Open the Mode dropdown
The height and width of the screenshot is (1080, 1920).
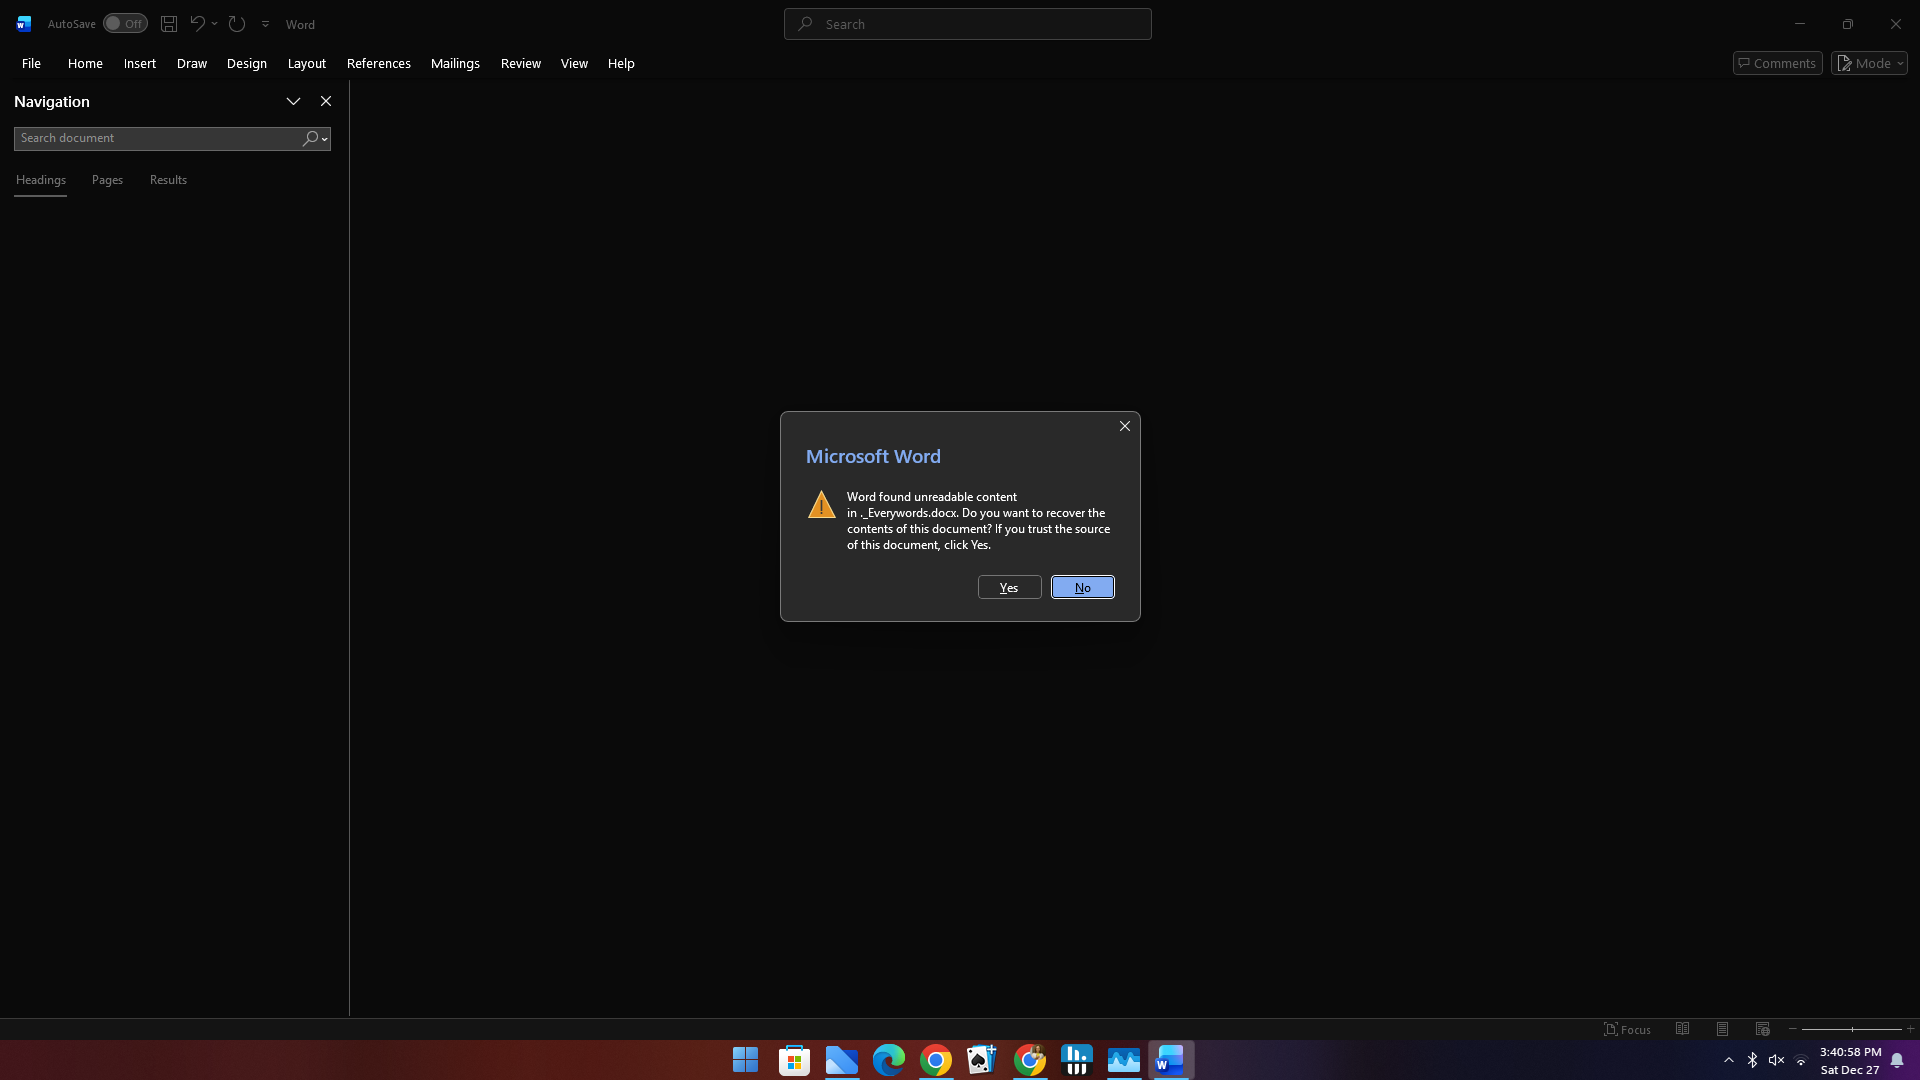point(1868,62)
